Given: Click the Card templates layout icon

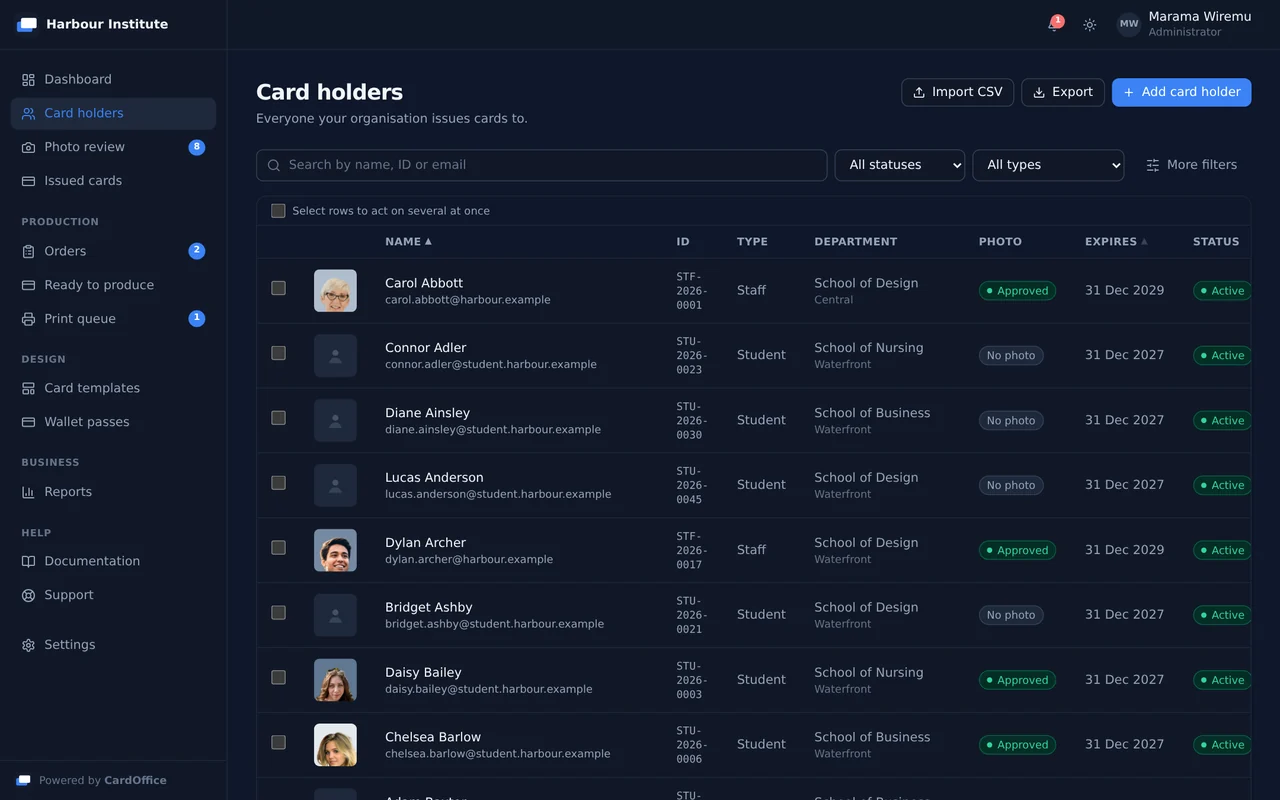Looking at the screenshot, I should click(x=28, y=388).
